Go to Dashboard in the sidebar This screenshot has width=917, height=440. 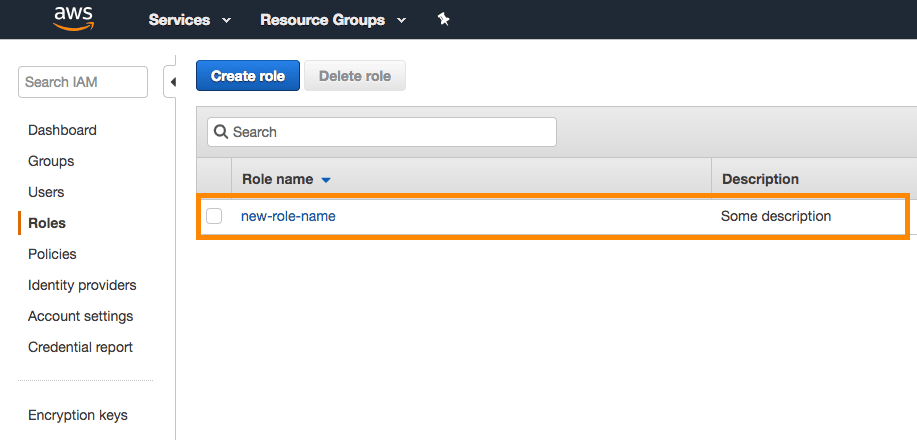62,130
